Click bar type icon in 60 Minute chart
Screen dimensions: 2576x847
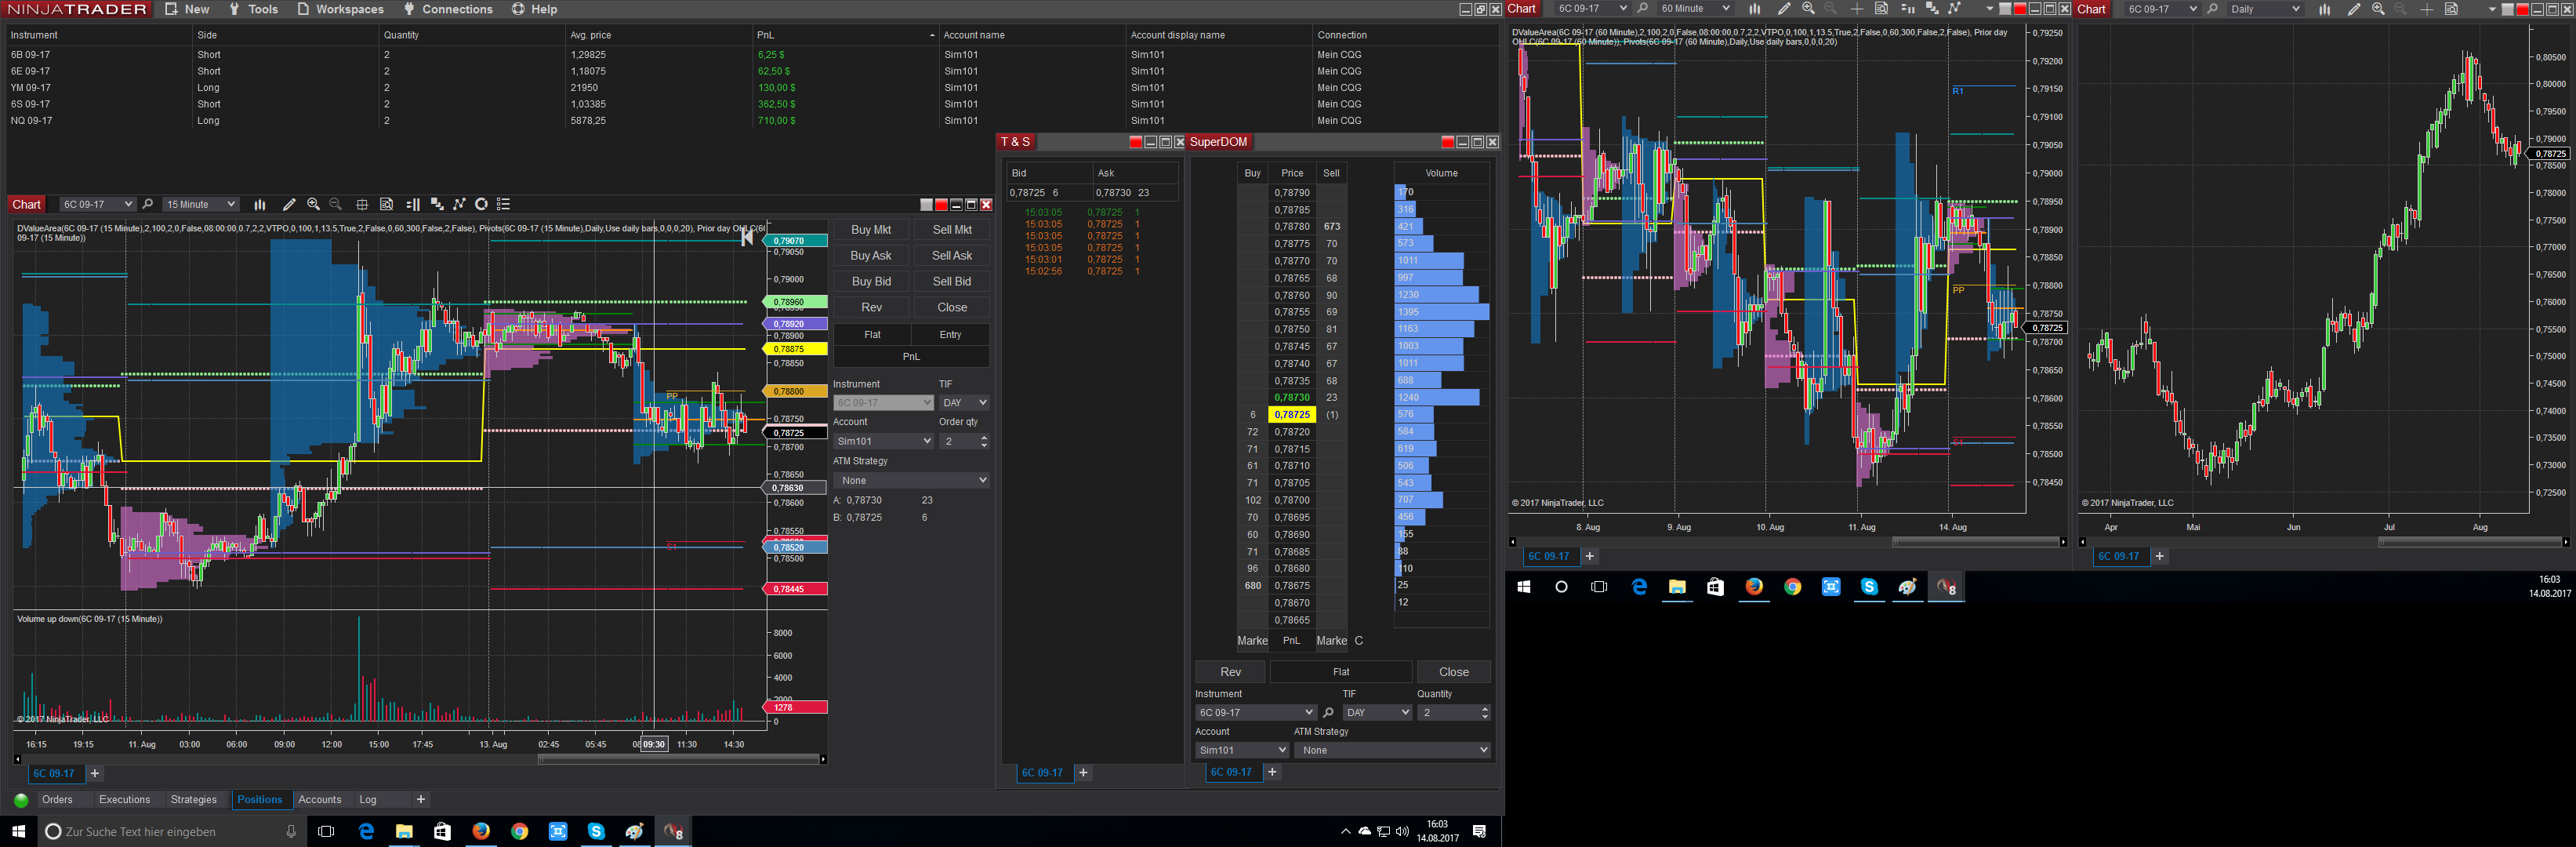click(1754, 9)
